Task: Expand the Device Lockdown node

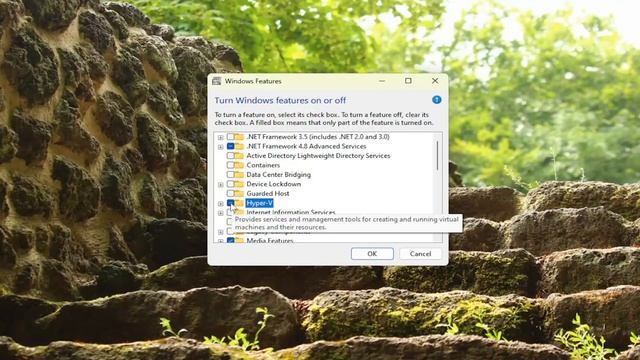Action: pyautogui.click(x=220, y=184)
